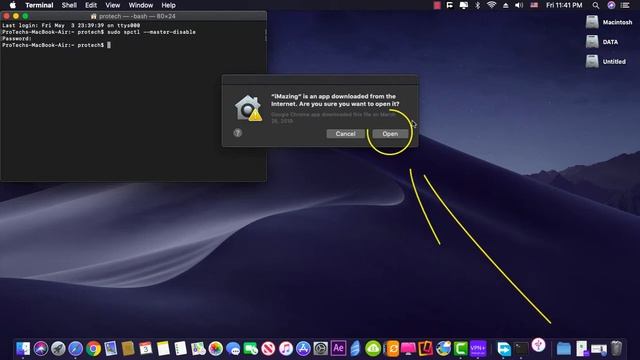
Task: Open the VPN Plus app in Dock
Action: click(478, 349)
